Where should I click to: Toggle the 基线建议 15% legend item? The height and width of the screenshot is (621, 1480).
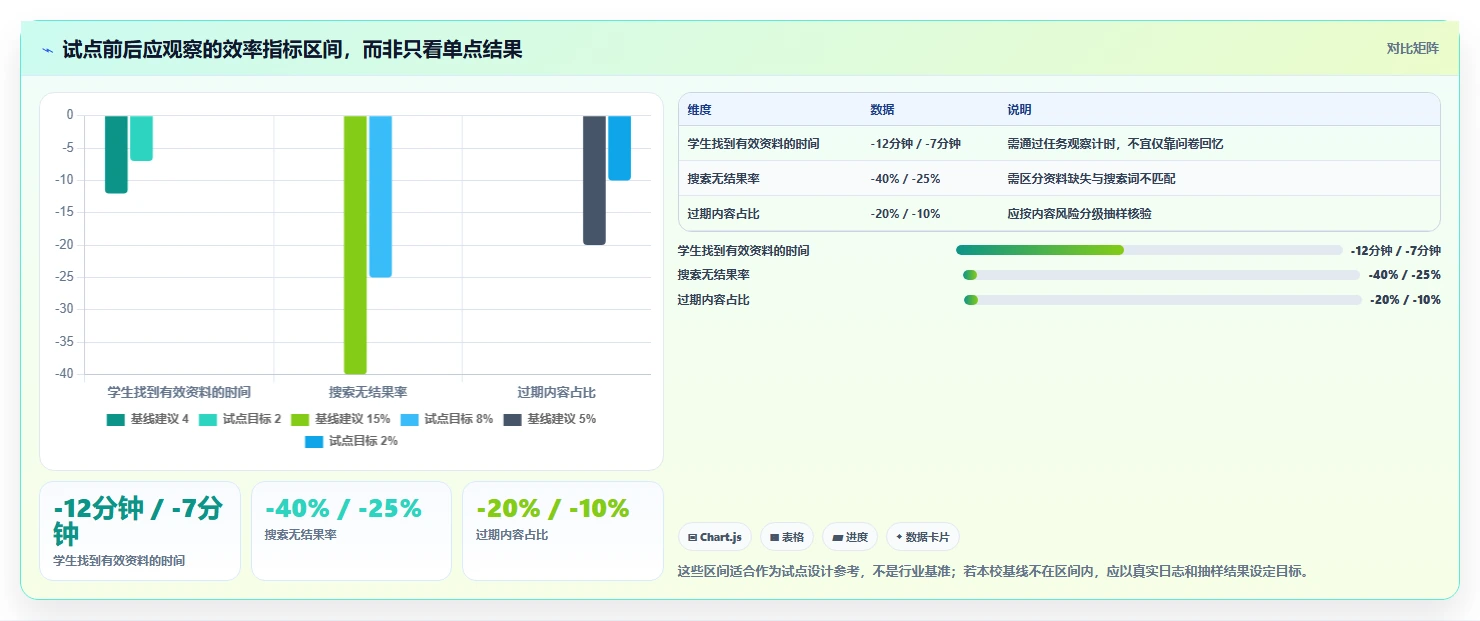(x=341, y=419)
